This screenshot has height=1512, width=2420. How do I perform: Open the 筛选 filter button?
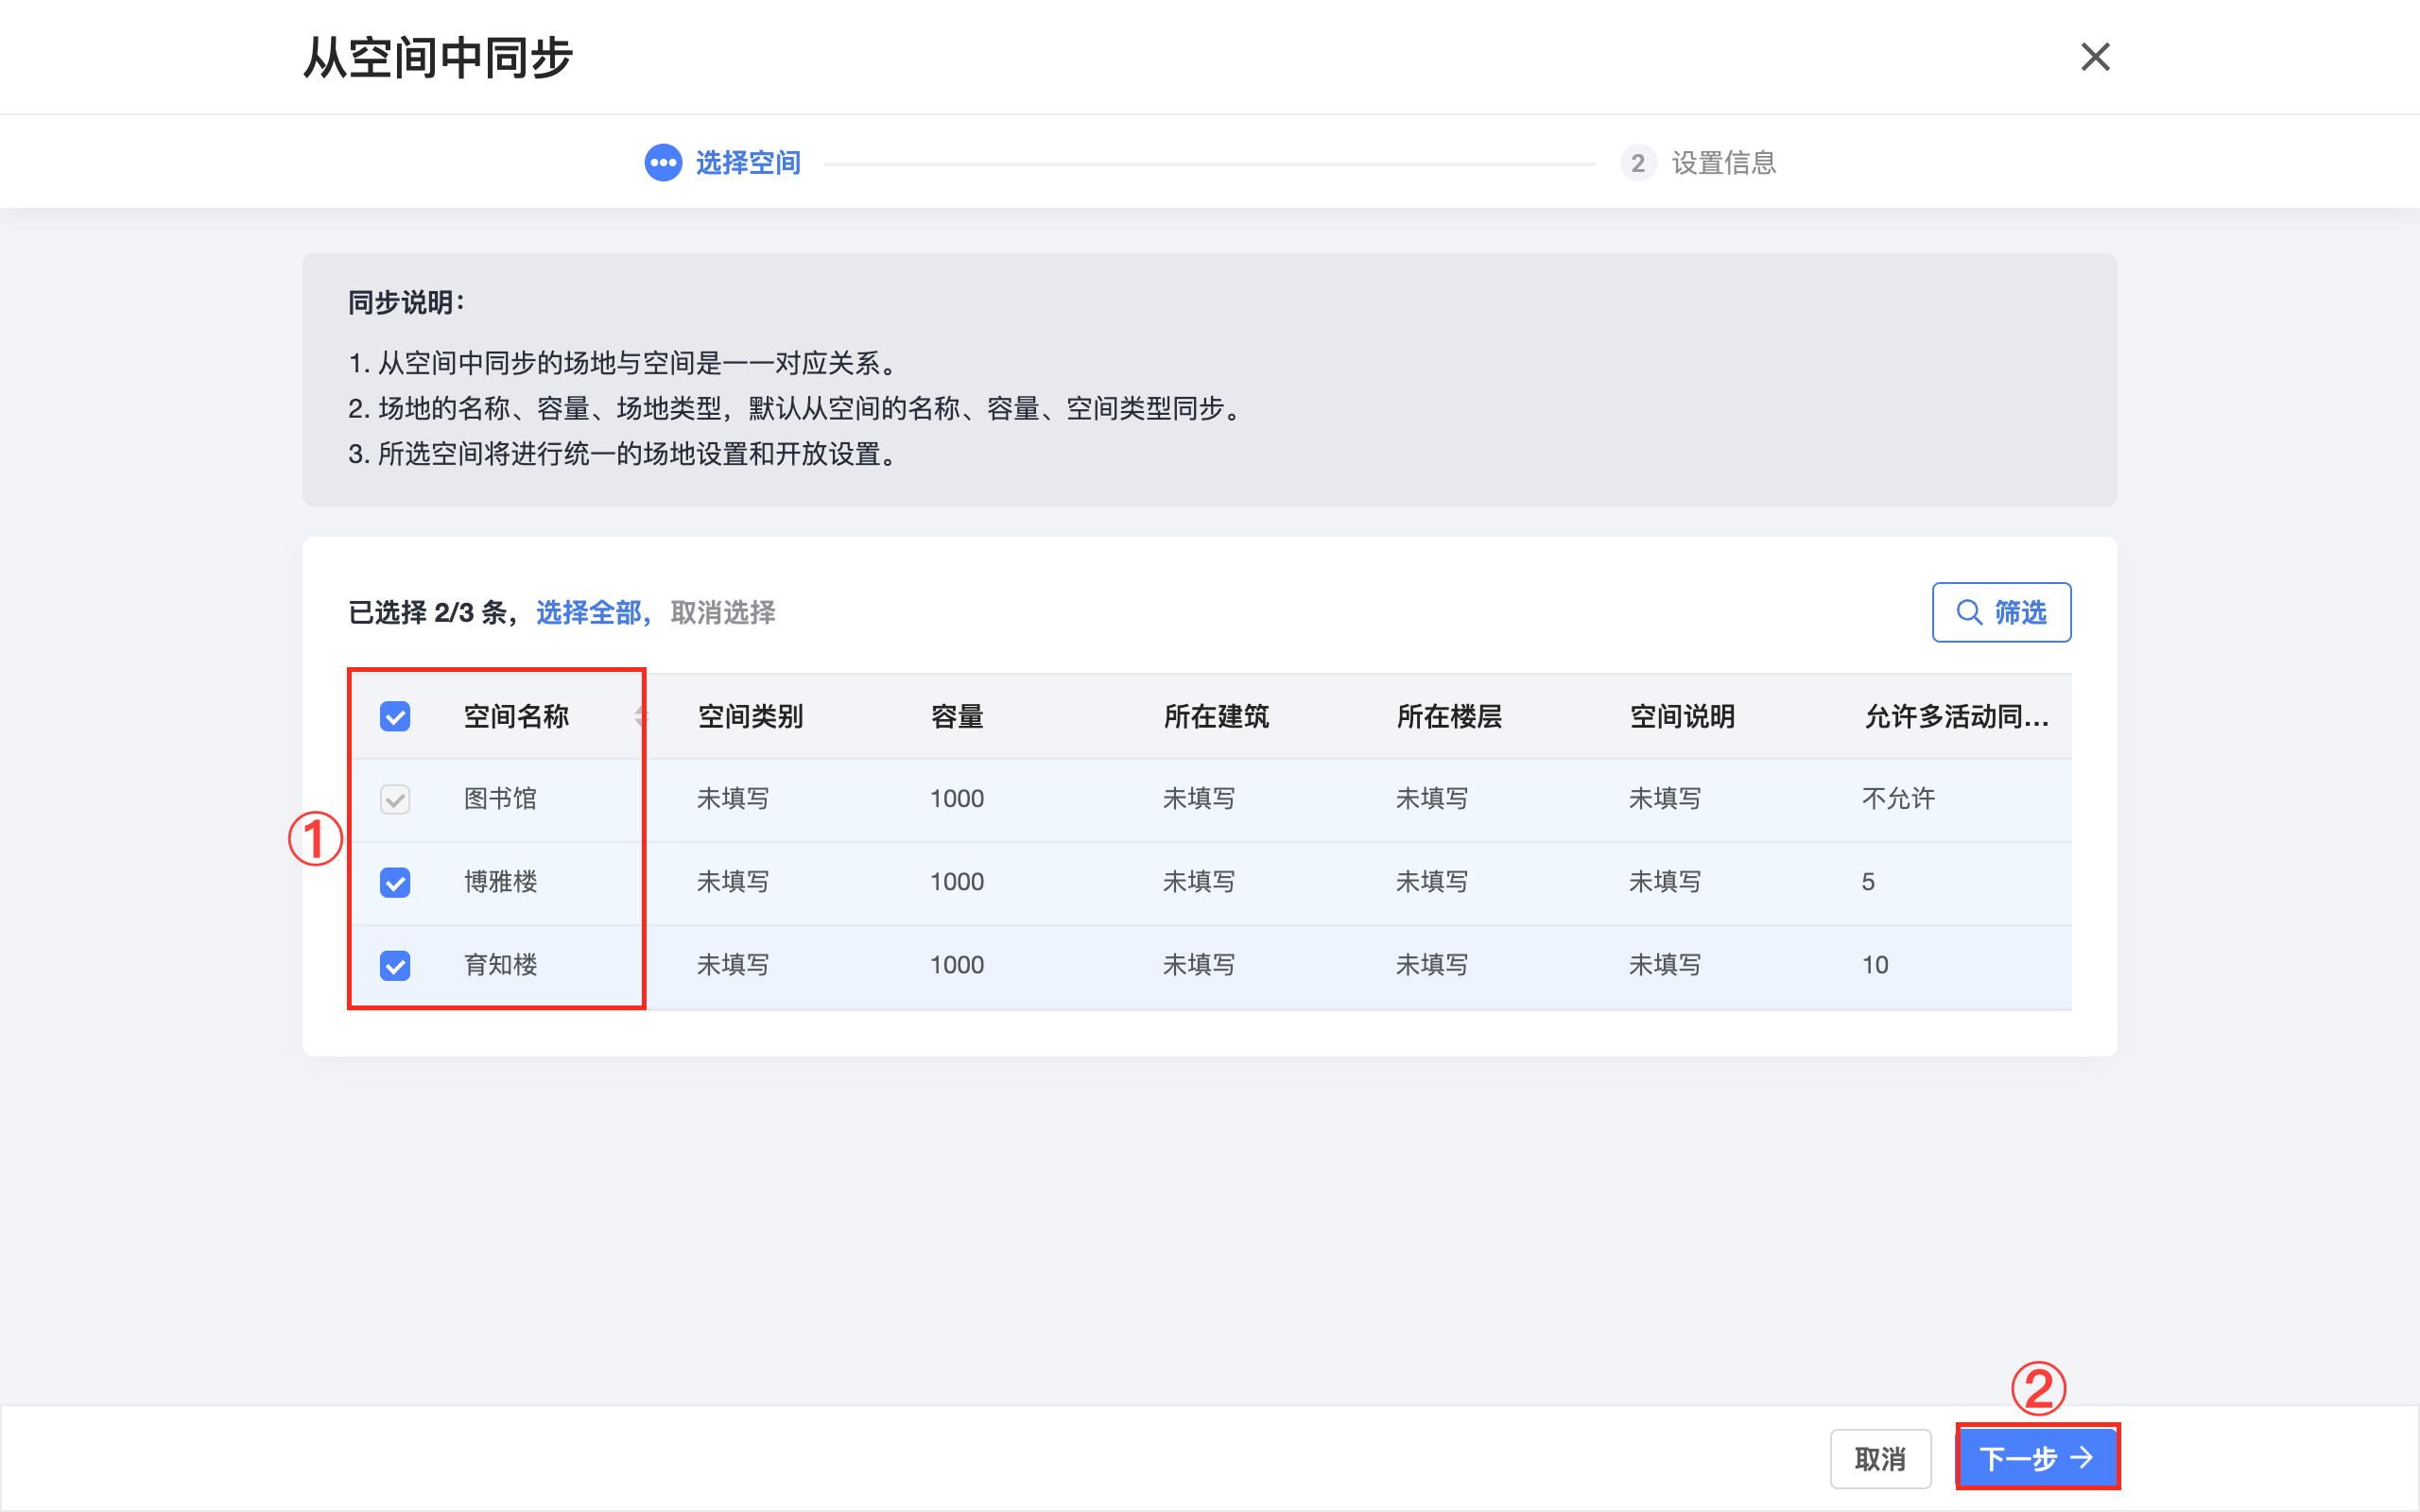(2001, 612)
